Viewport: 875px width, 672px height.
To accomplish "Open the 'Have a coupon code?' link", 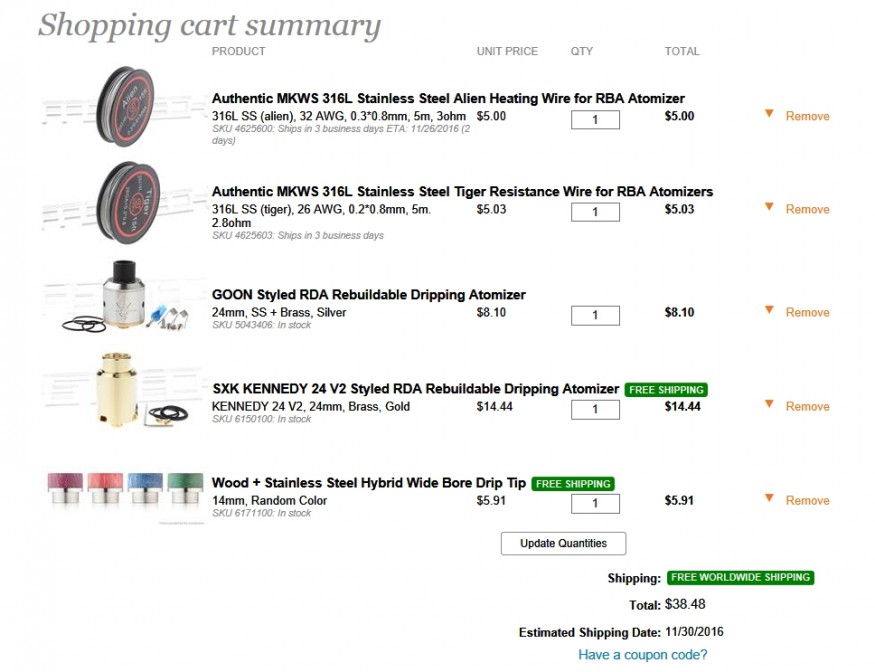I will coord(642,655).
